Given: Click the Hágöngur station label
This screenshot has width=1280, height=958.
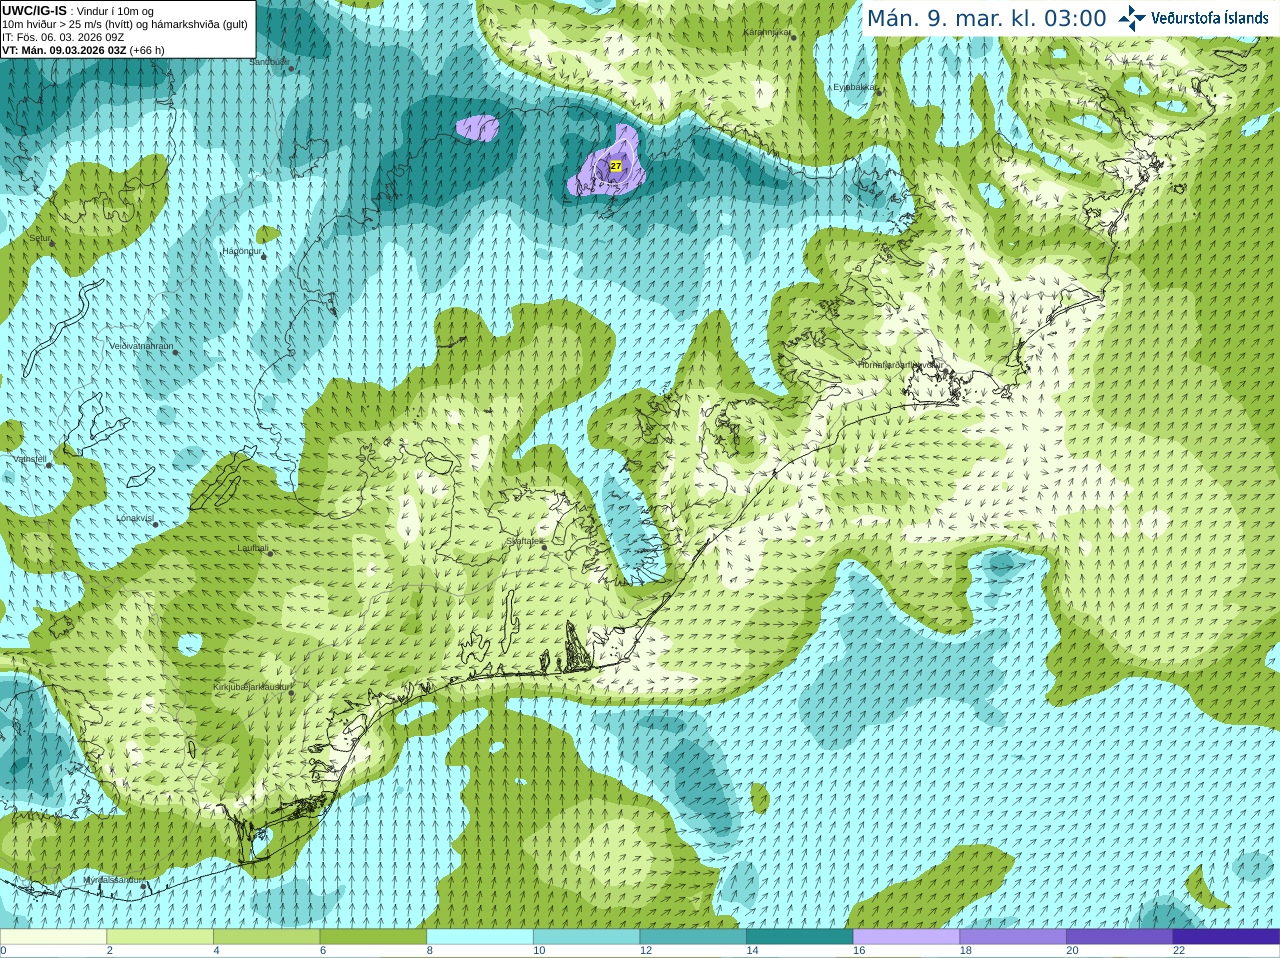Looking at the screenshot, I should (x=241, y=251).
